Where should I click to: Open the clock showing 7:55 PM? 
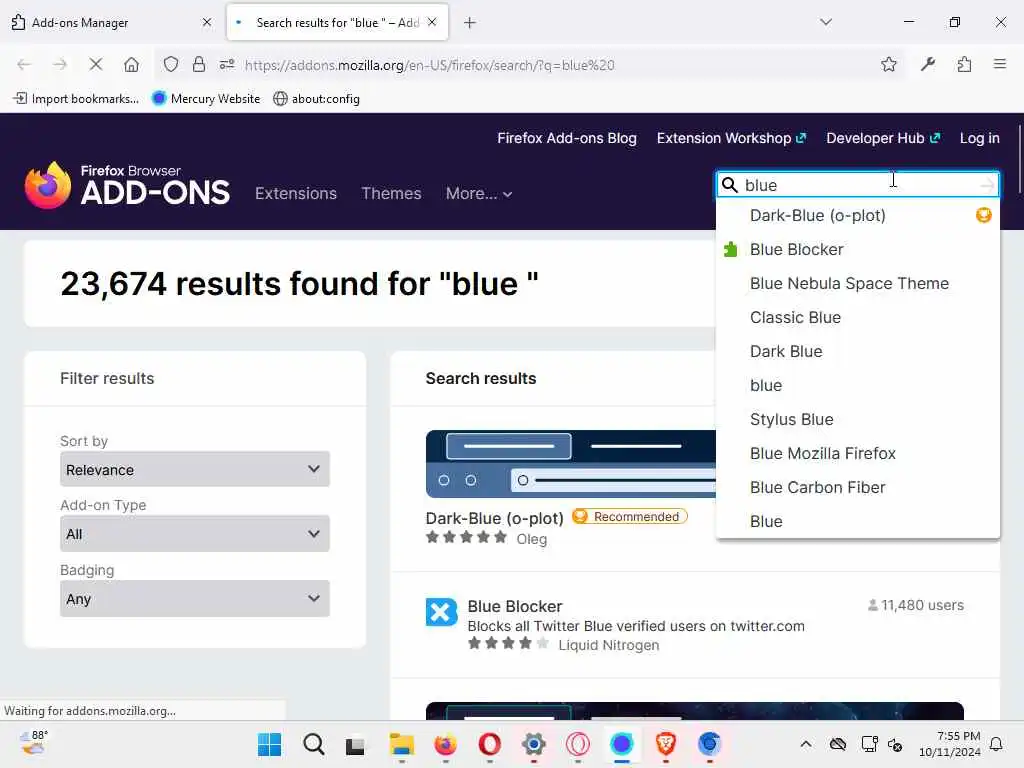(950, 744)
